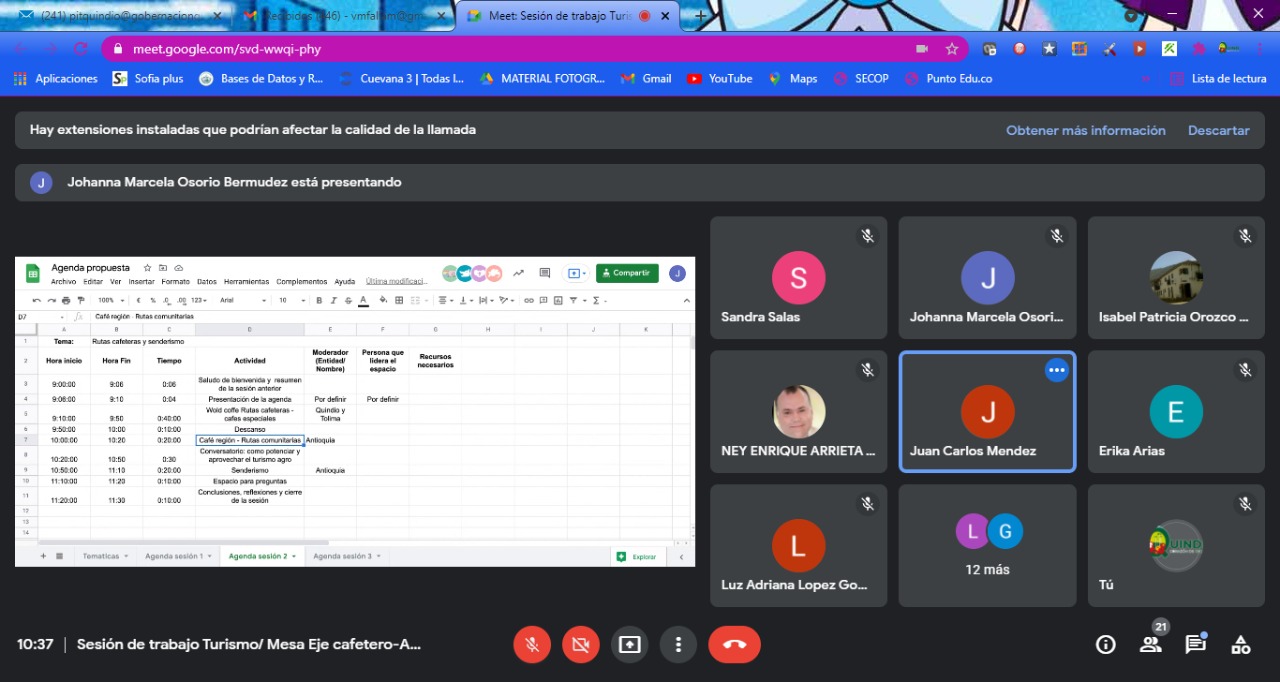This screenshot has width=1280, height=682.
Task: Open MATERIAL FOTOGR... Drive bookmark
Action: (x=543, y=78)
